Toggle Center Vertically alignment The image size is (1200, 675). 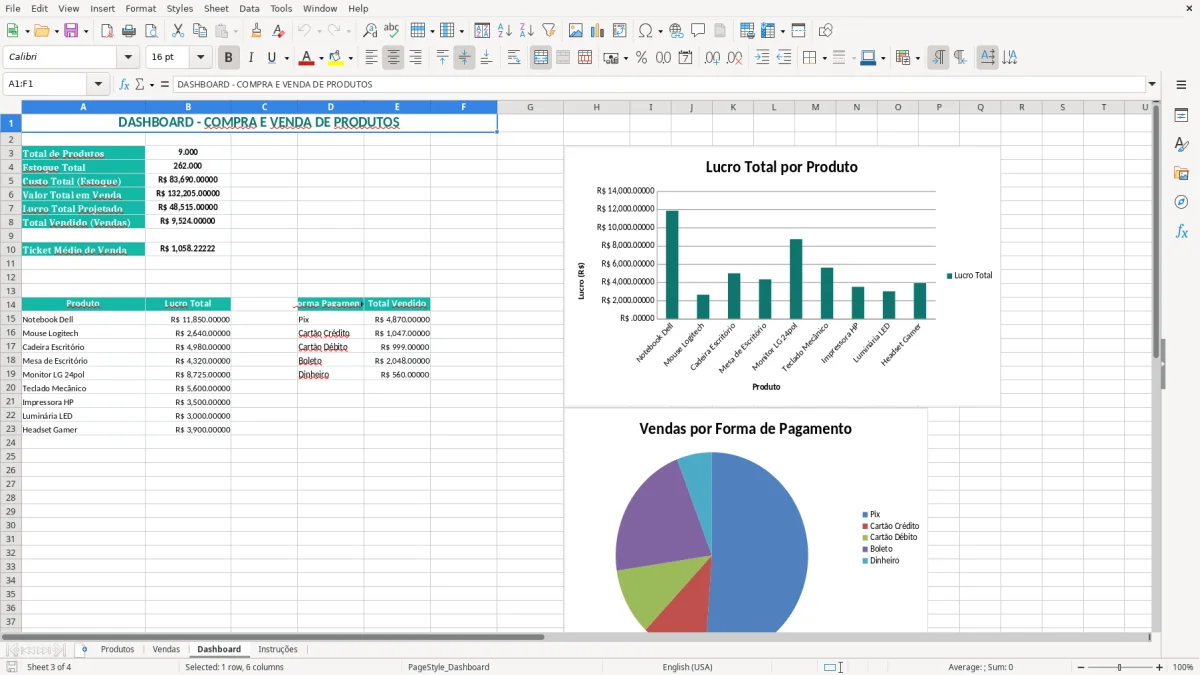point(464,58)
